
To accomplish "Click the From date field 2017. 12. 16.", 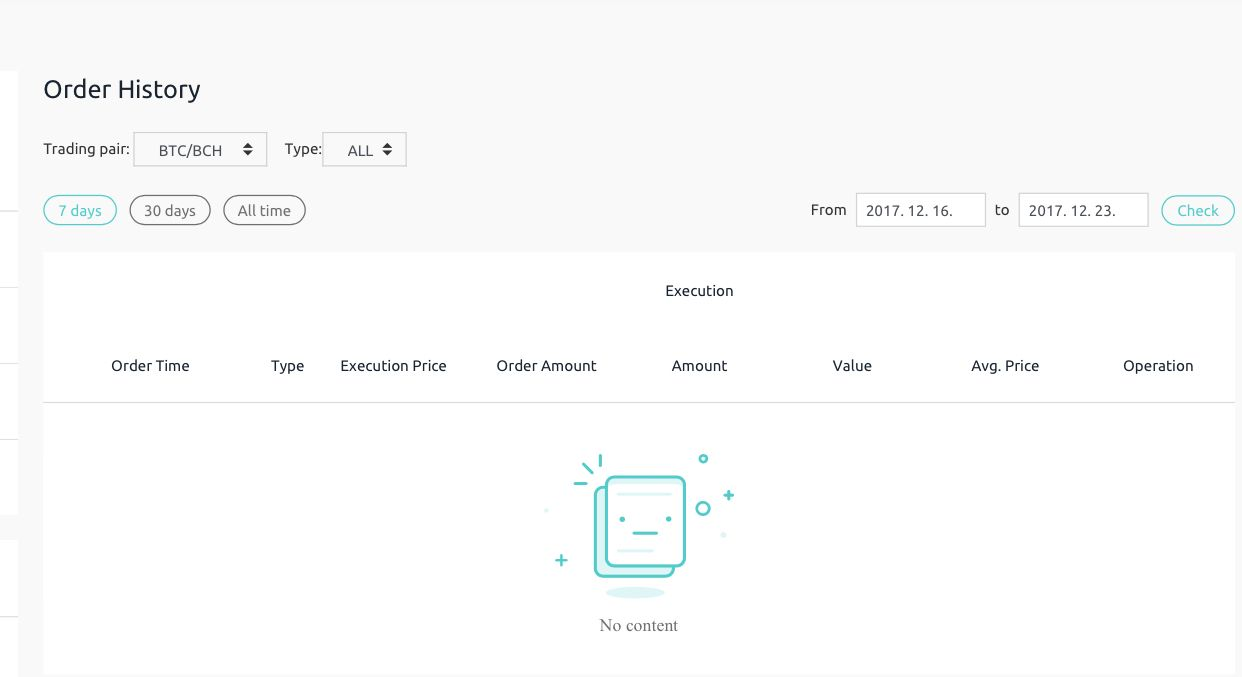I will [x=921, y=210].
